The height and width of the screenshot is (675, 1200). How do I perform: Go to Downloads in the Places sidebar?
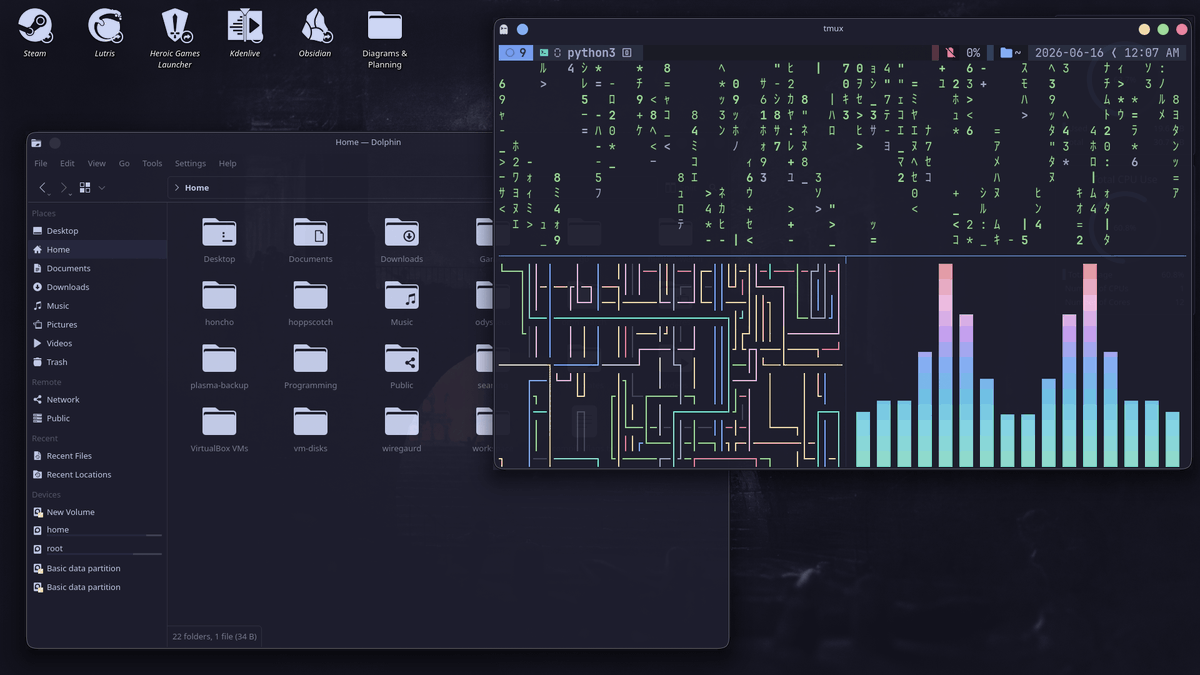point(97,287)
